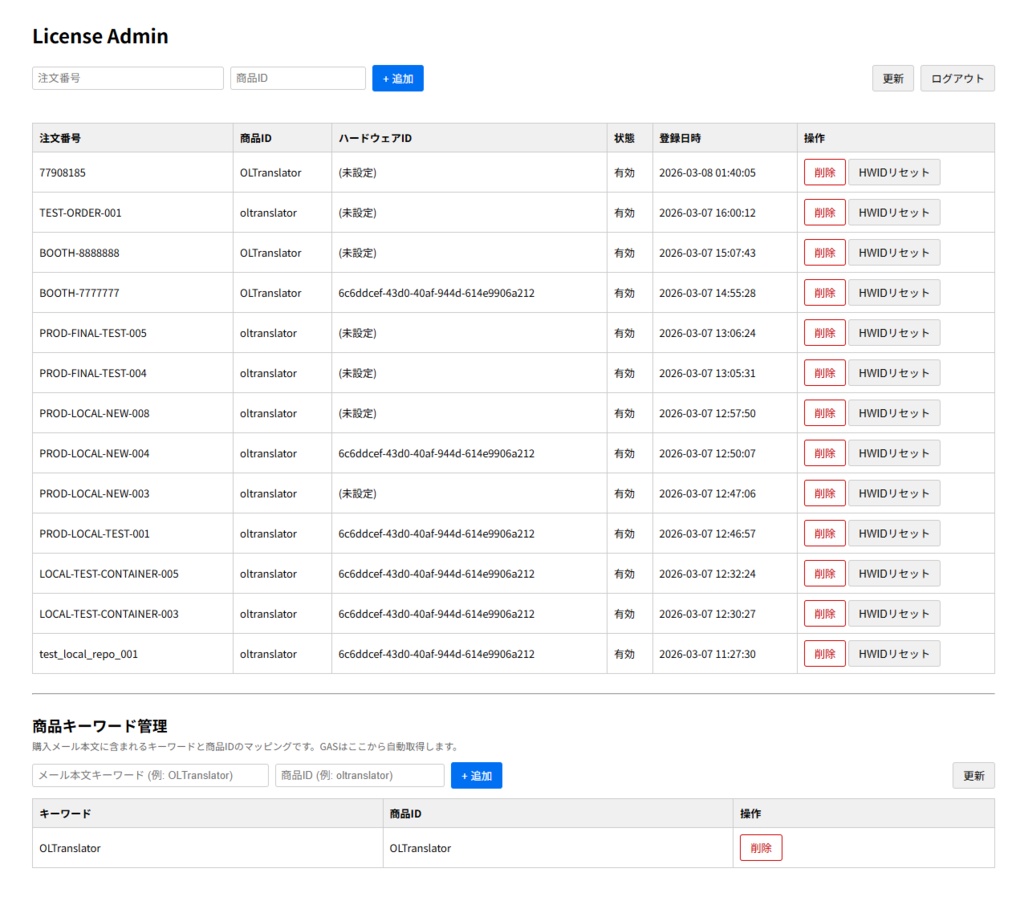Screen dimensions: 1024x909
Task: Delete the OLTranslator keyword mapping
Action: (x=761, y=848)
